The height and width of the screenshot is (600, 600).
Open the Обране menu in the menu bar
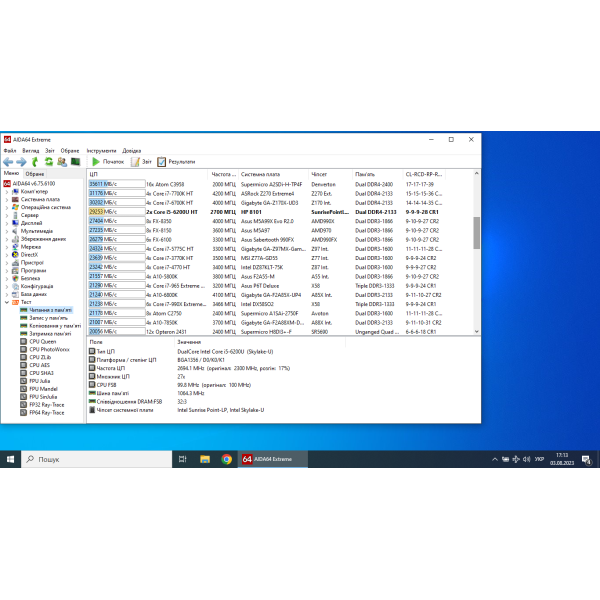point(70,151)
